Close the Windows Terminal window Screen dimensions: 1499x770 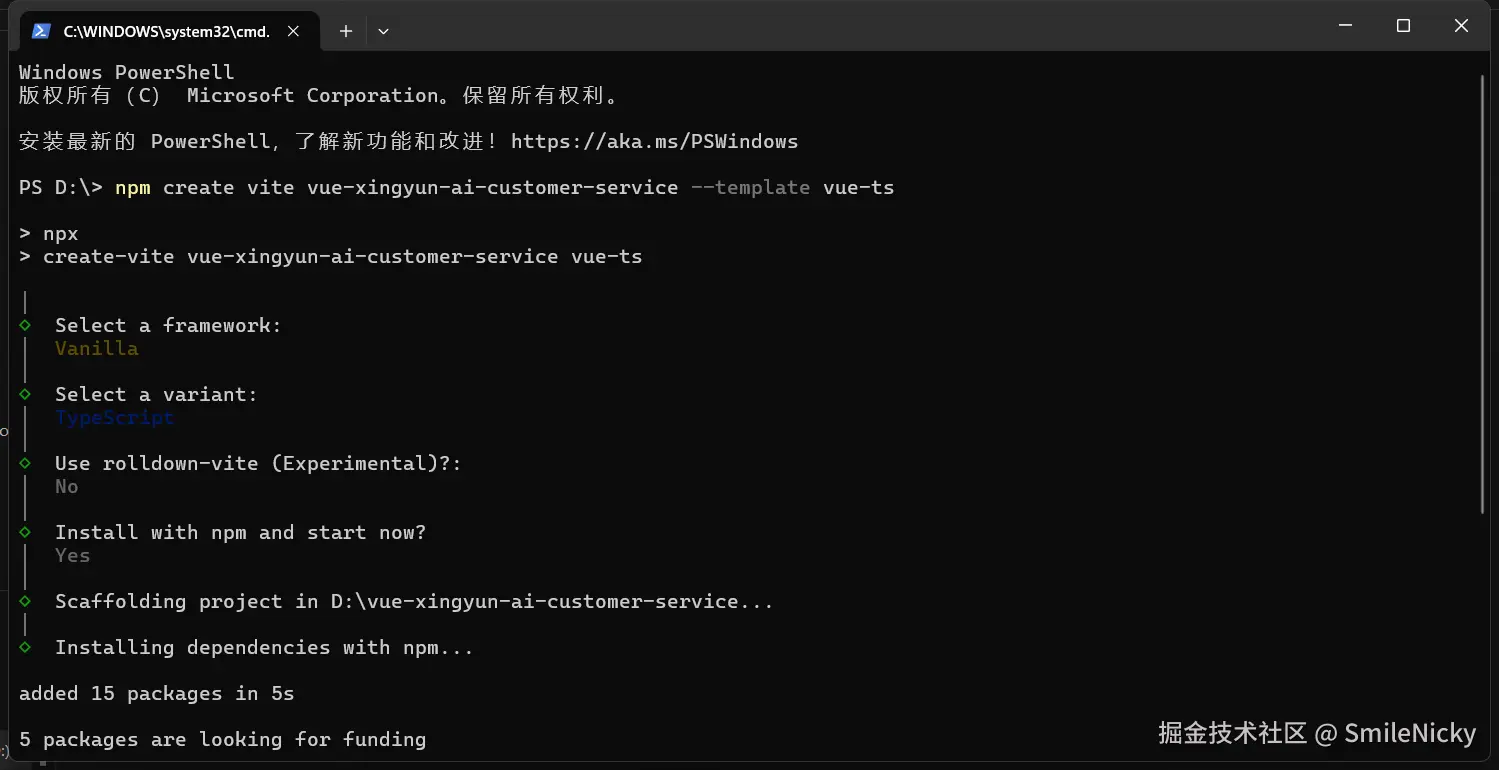tap(1461, 26)
